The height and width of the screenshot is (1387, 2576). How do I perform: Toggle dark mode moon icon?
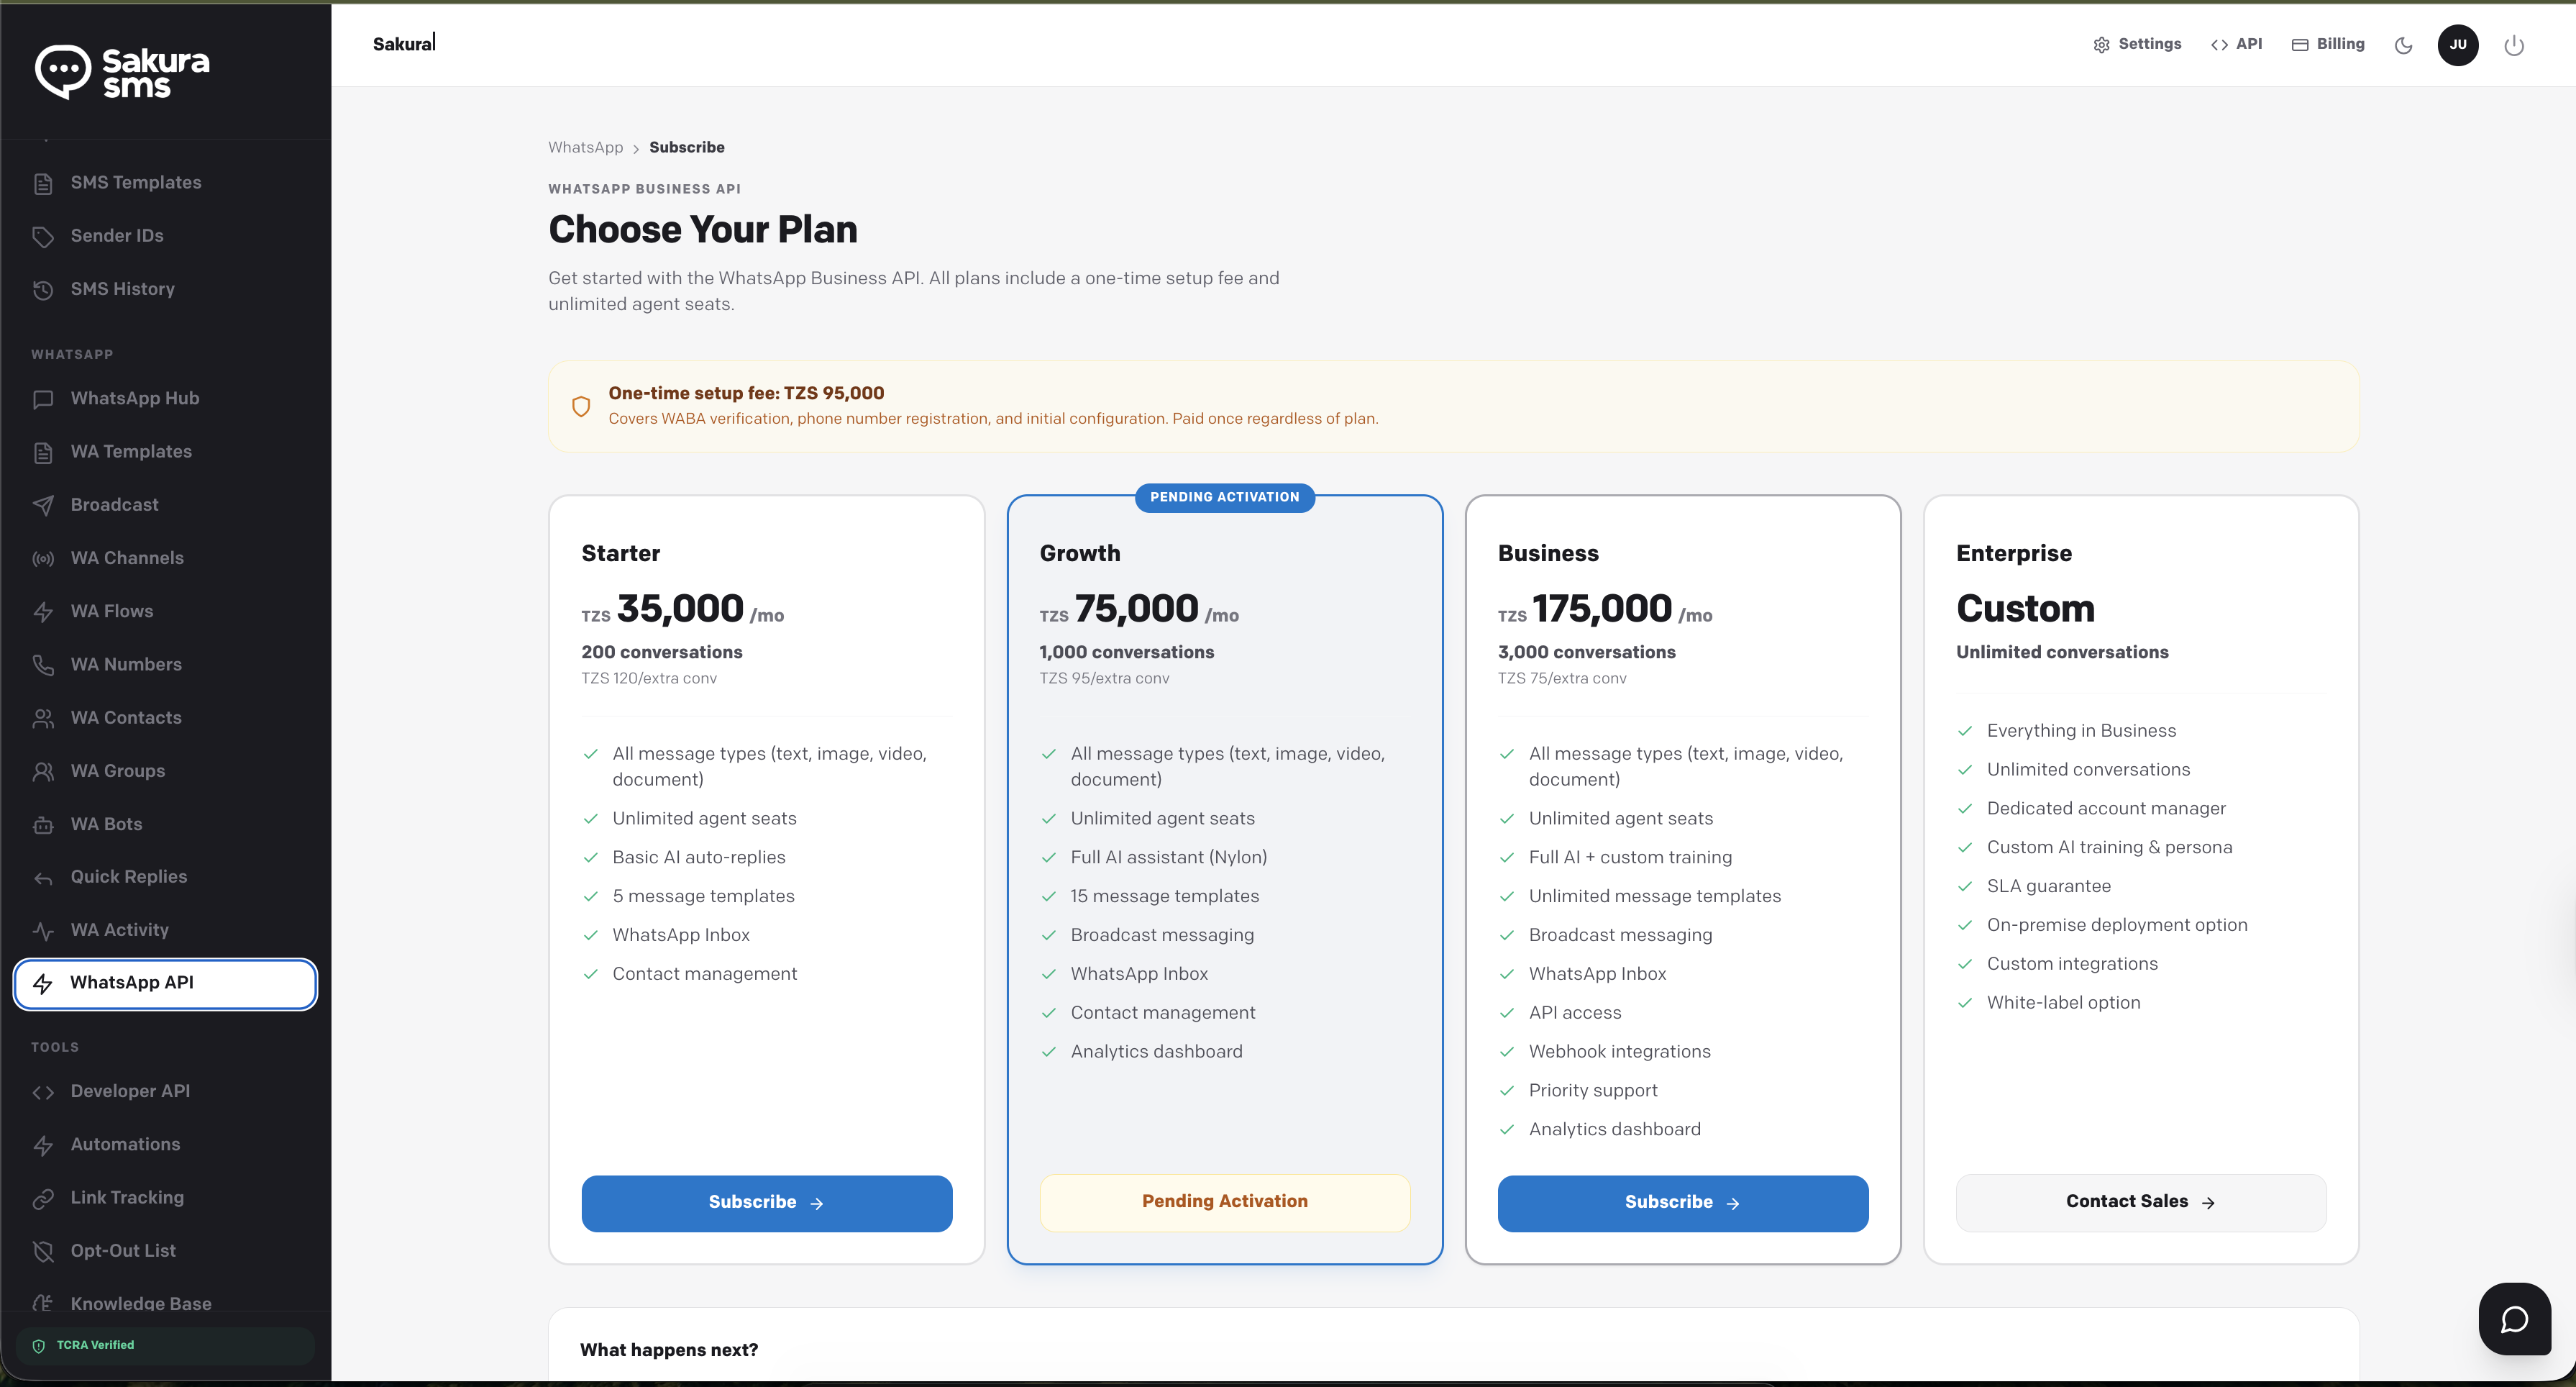[x=2403, y=45]
